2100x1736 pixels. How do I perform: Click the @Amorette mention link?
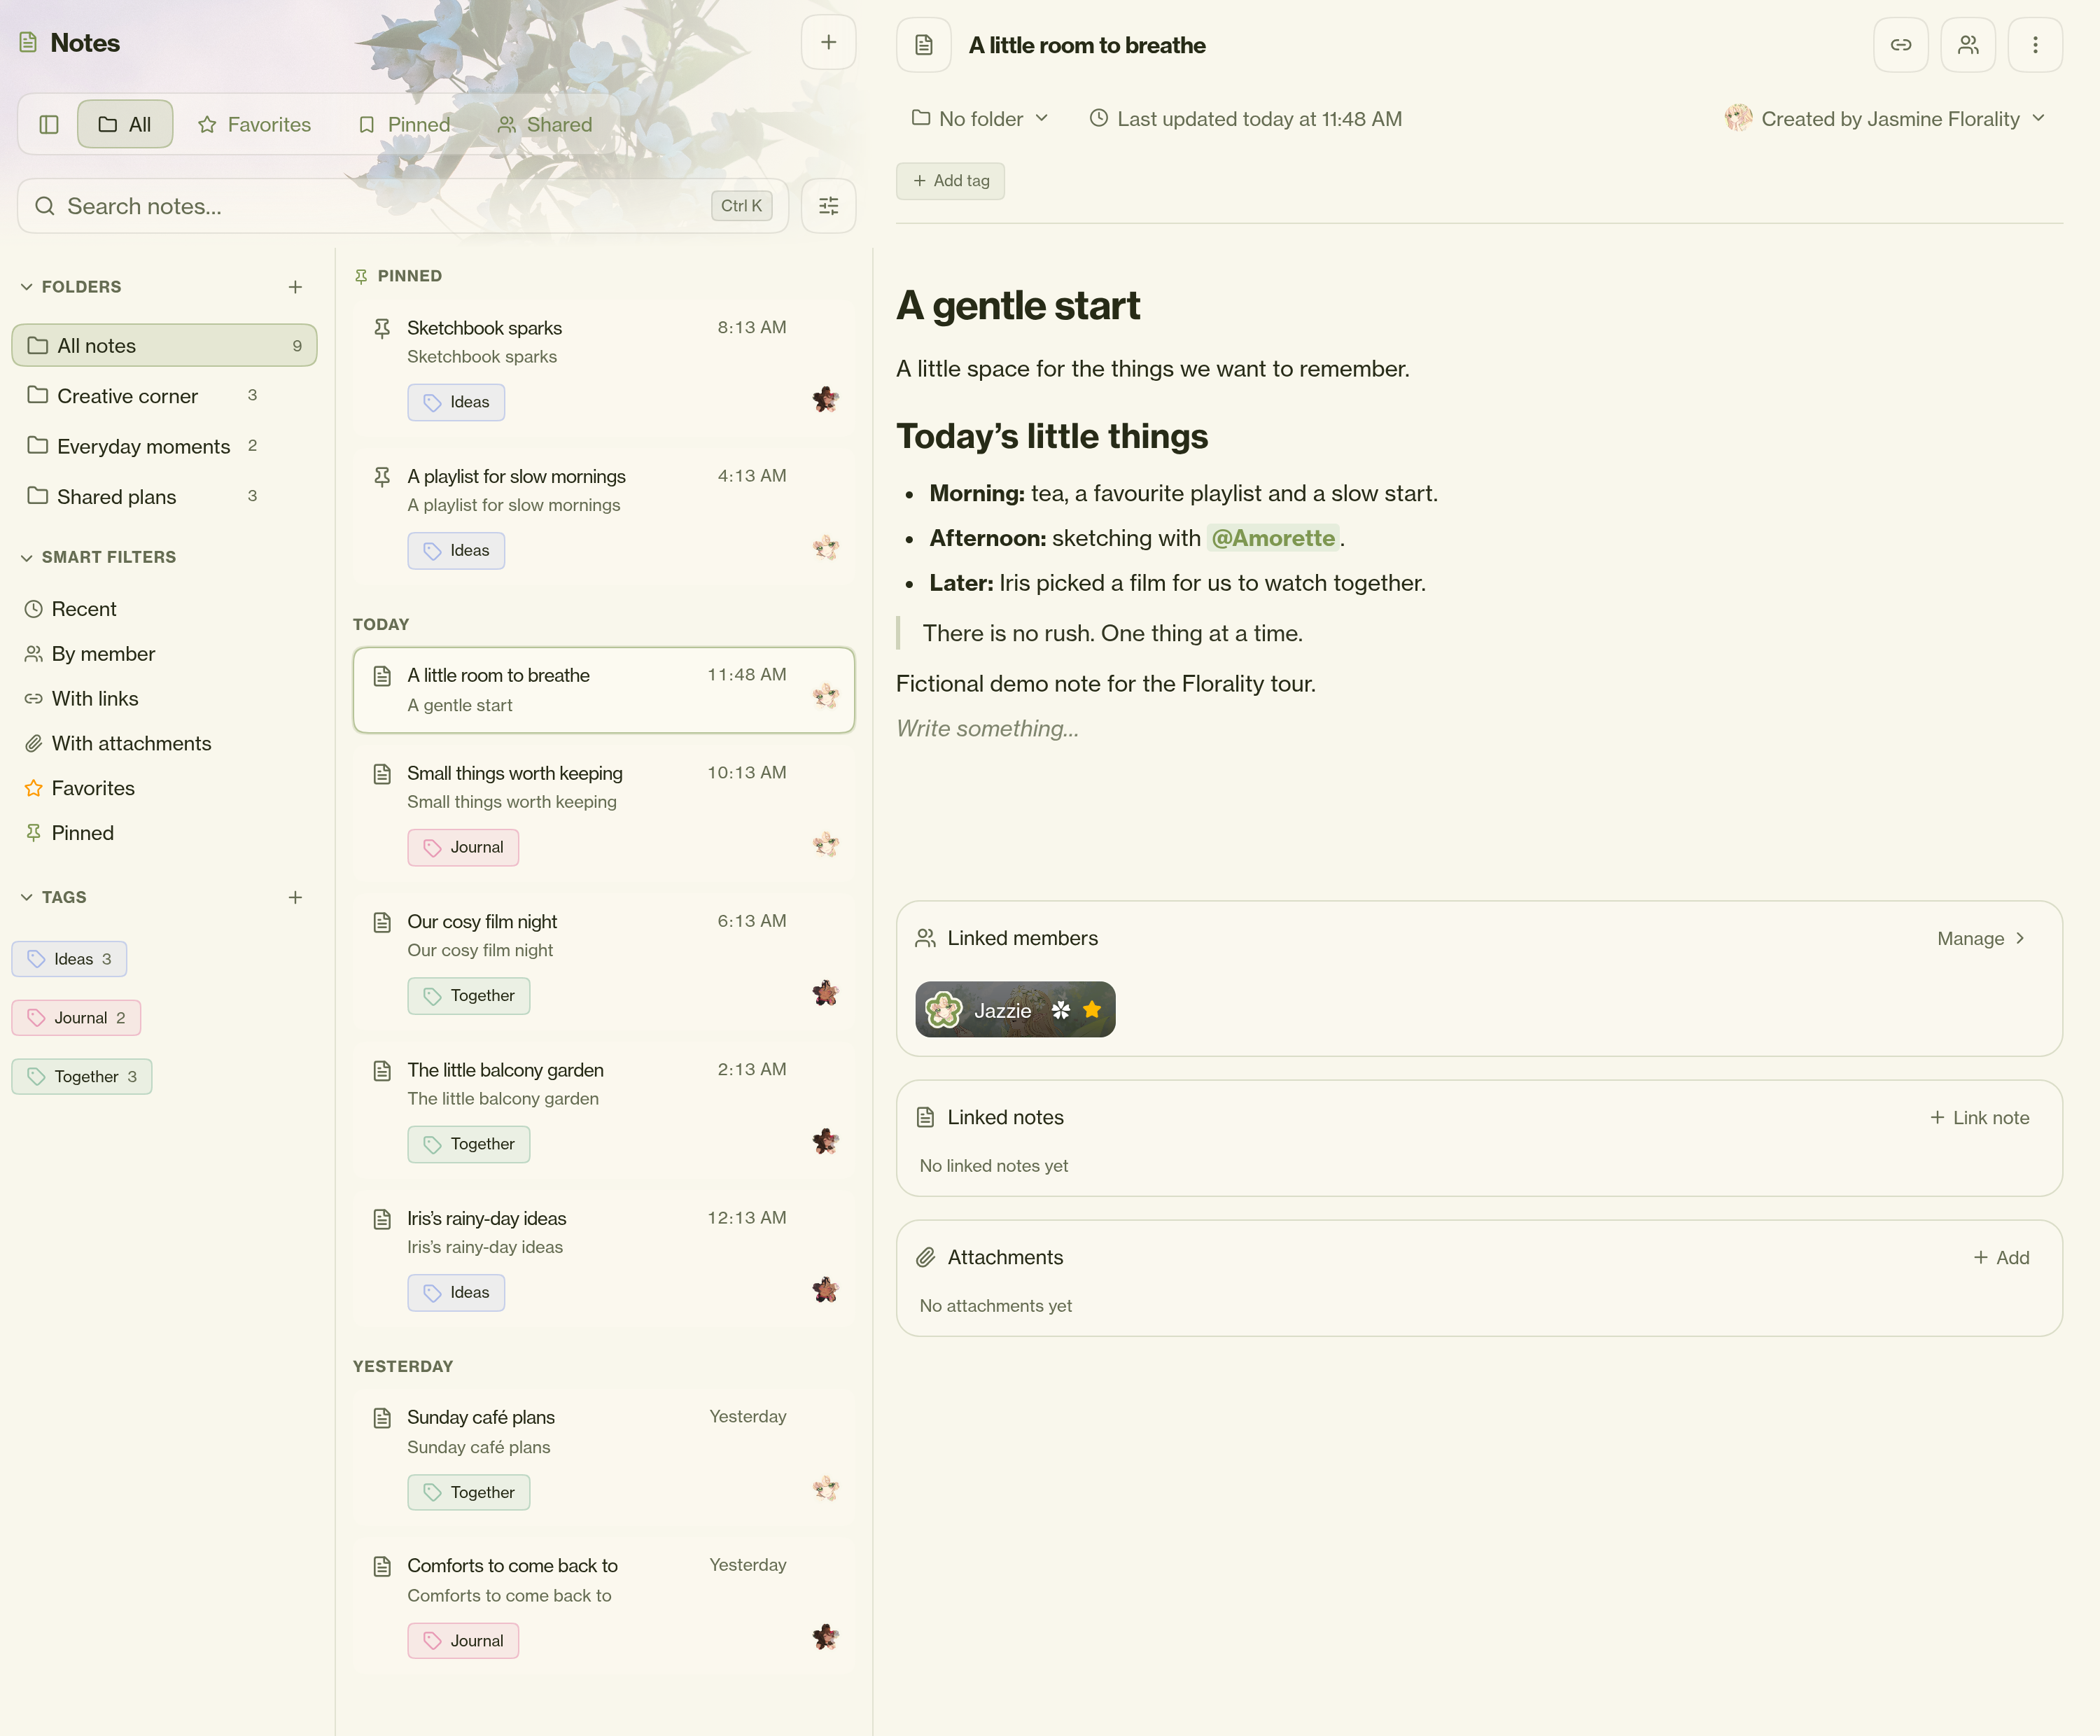1272,538
